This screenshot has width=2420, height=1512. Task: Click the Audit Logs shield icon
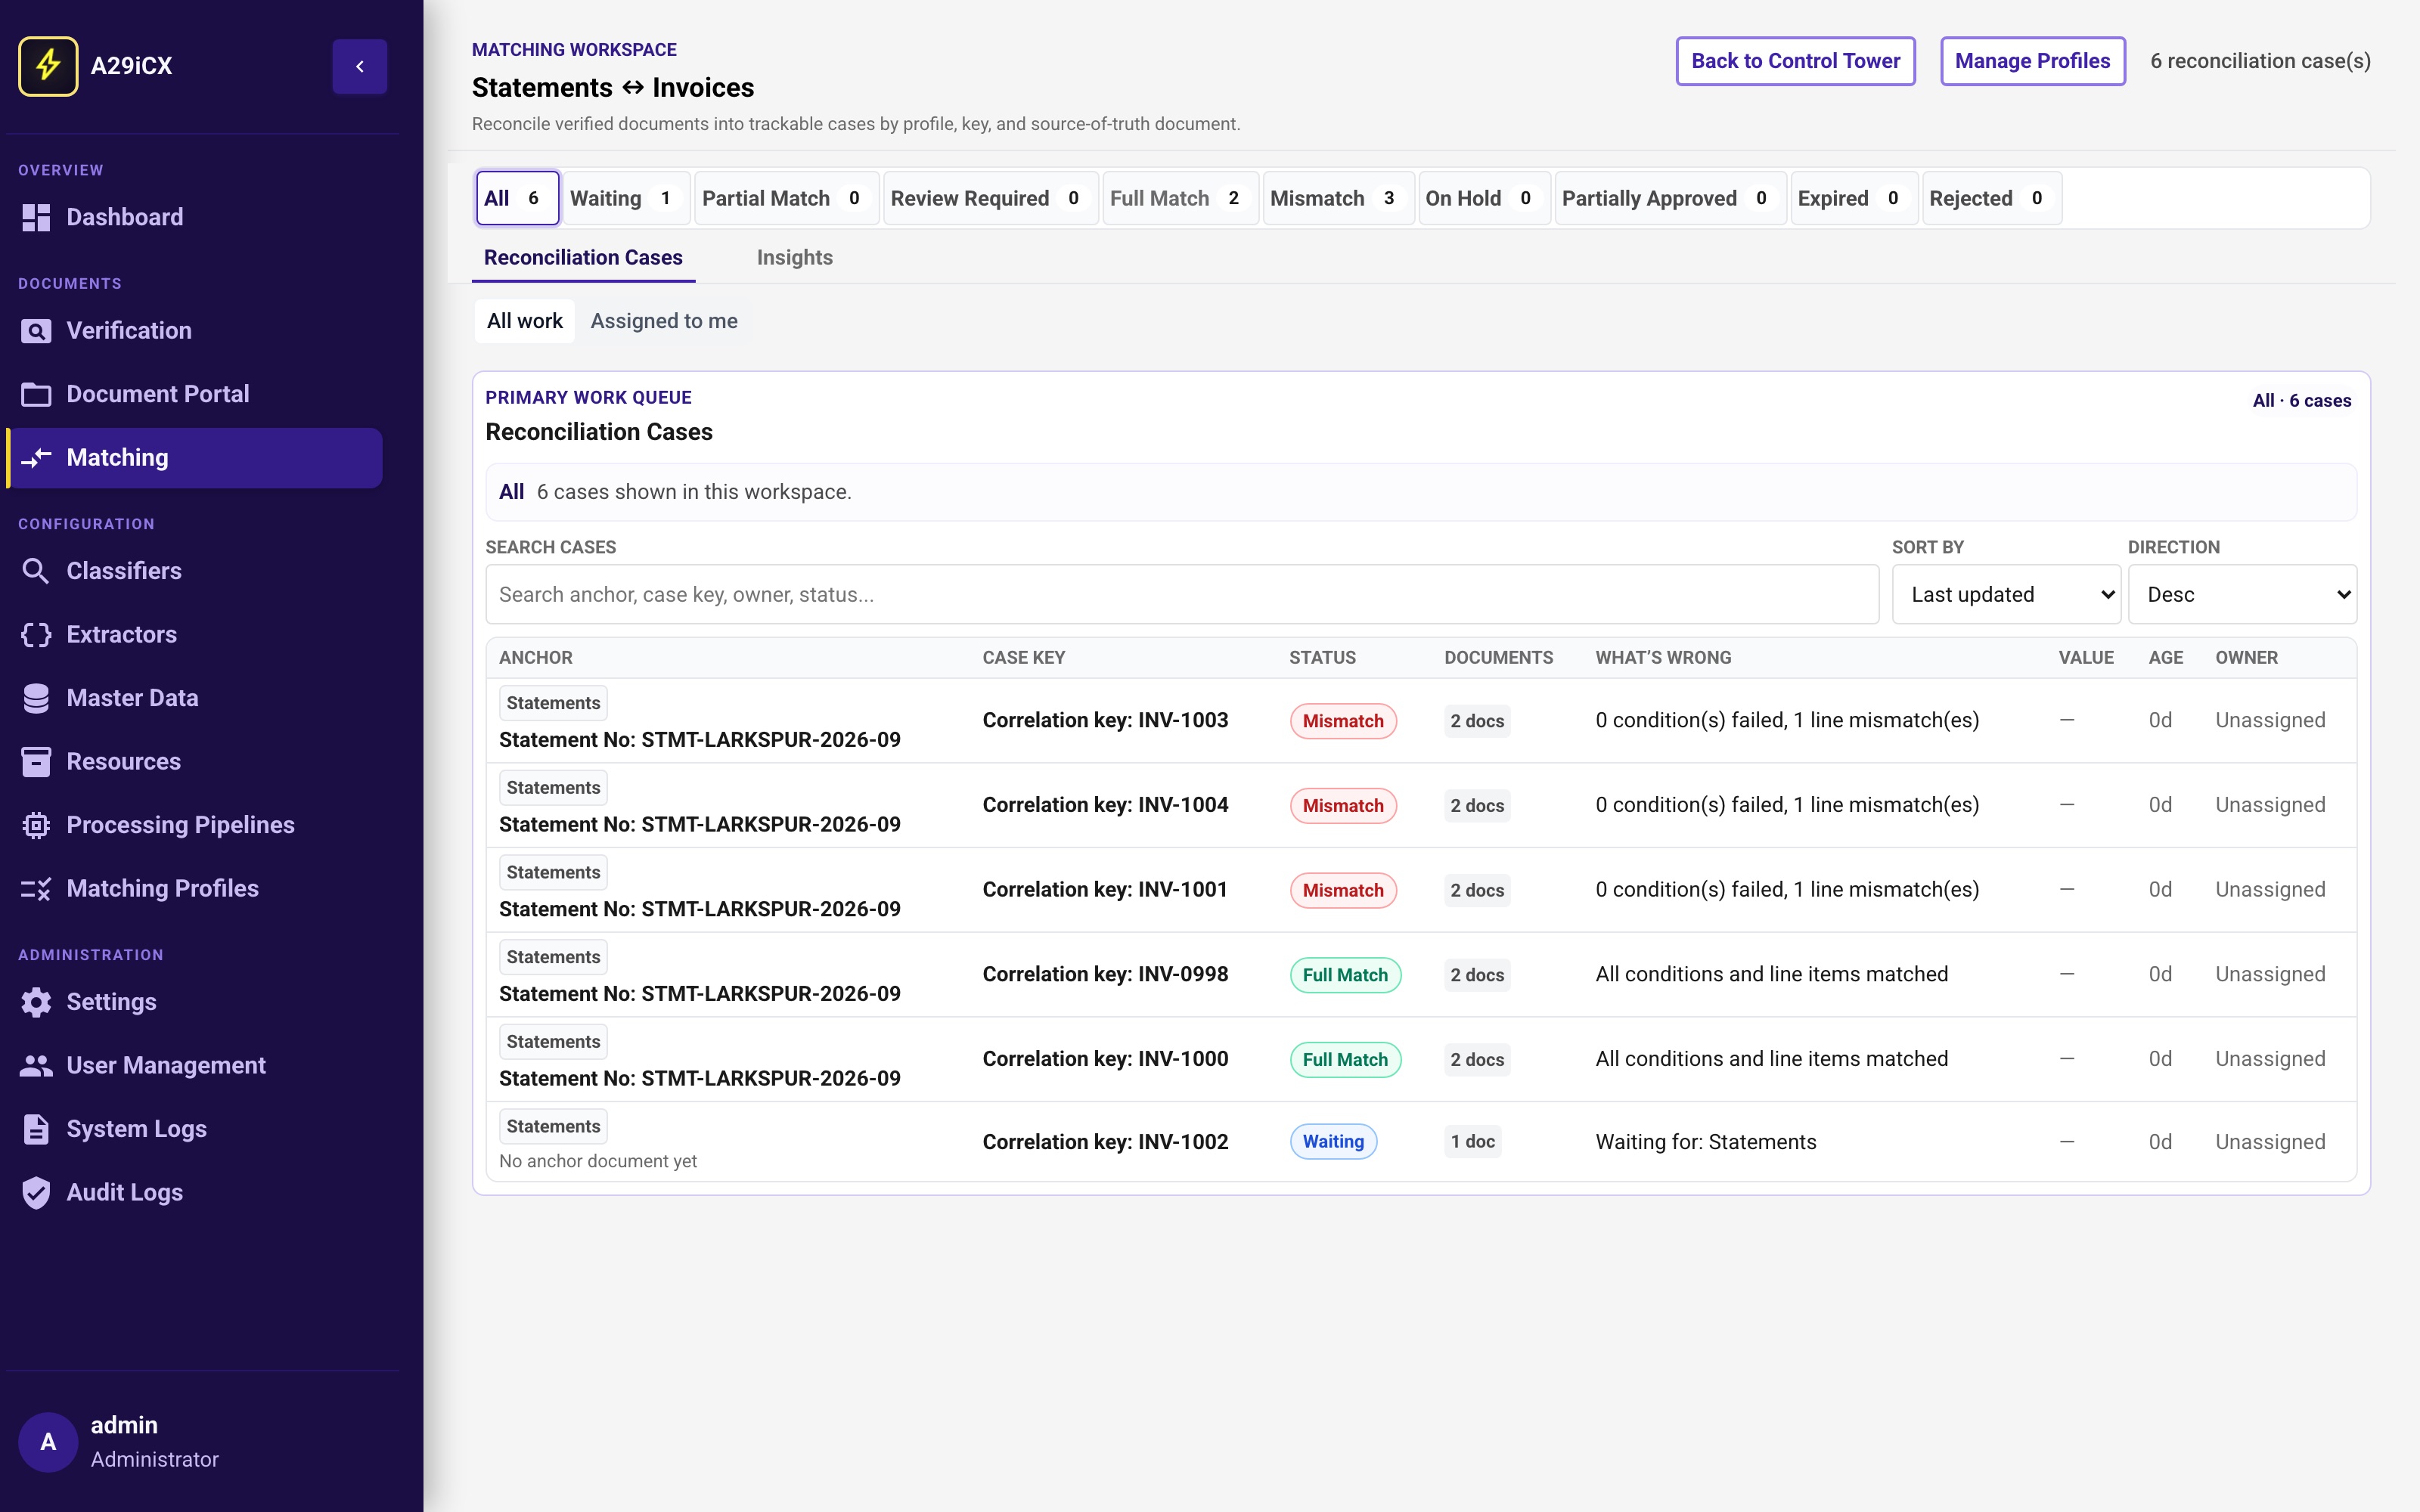(x=36, y=1193)
